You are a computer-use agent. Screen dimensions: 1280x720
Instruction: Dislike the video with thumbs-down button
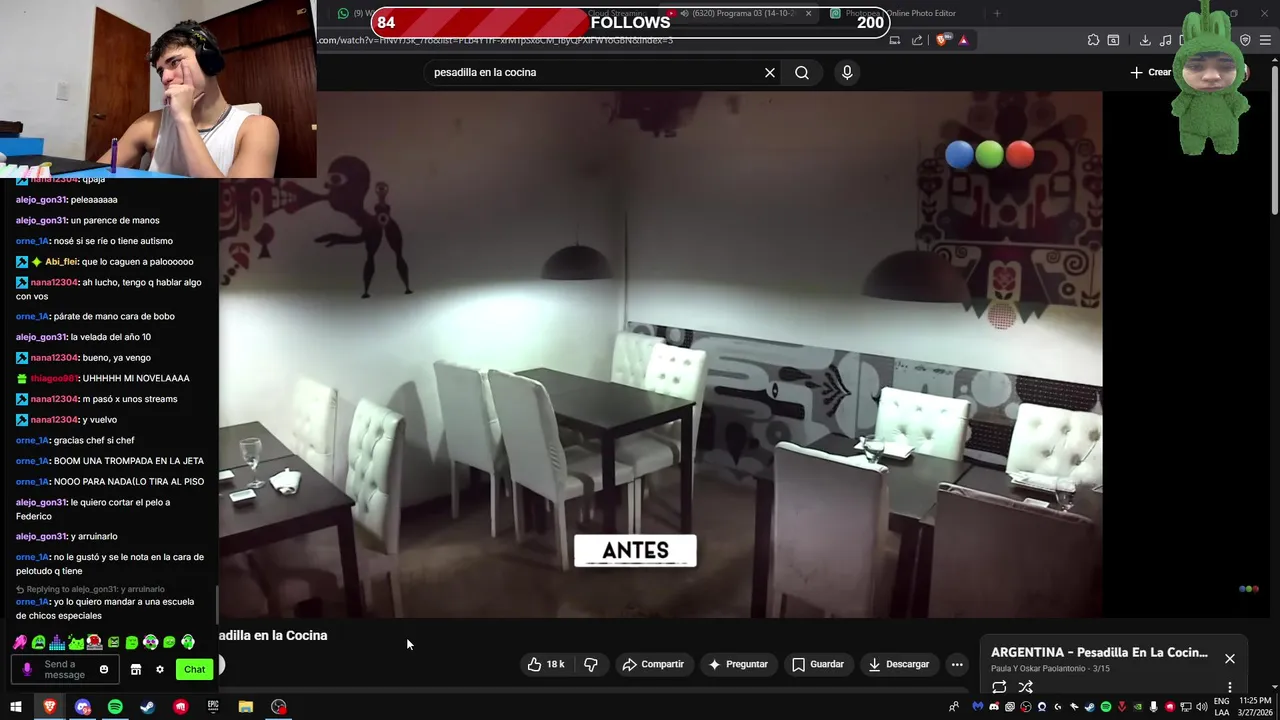coord(591,664)
